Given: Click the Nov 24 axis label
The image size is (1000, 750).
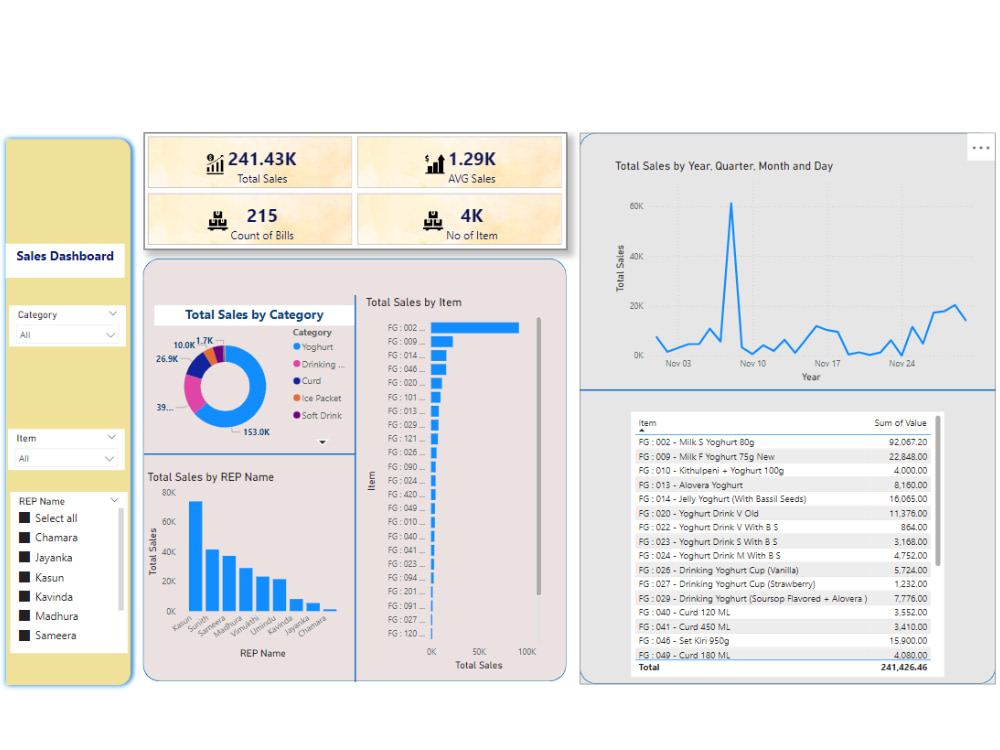Looking at the screenshot, I should point(902,364).
